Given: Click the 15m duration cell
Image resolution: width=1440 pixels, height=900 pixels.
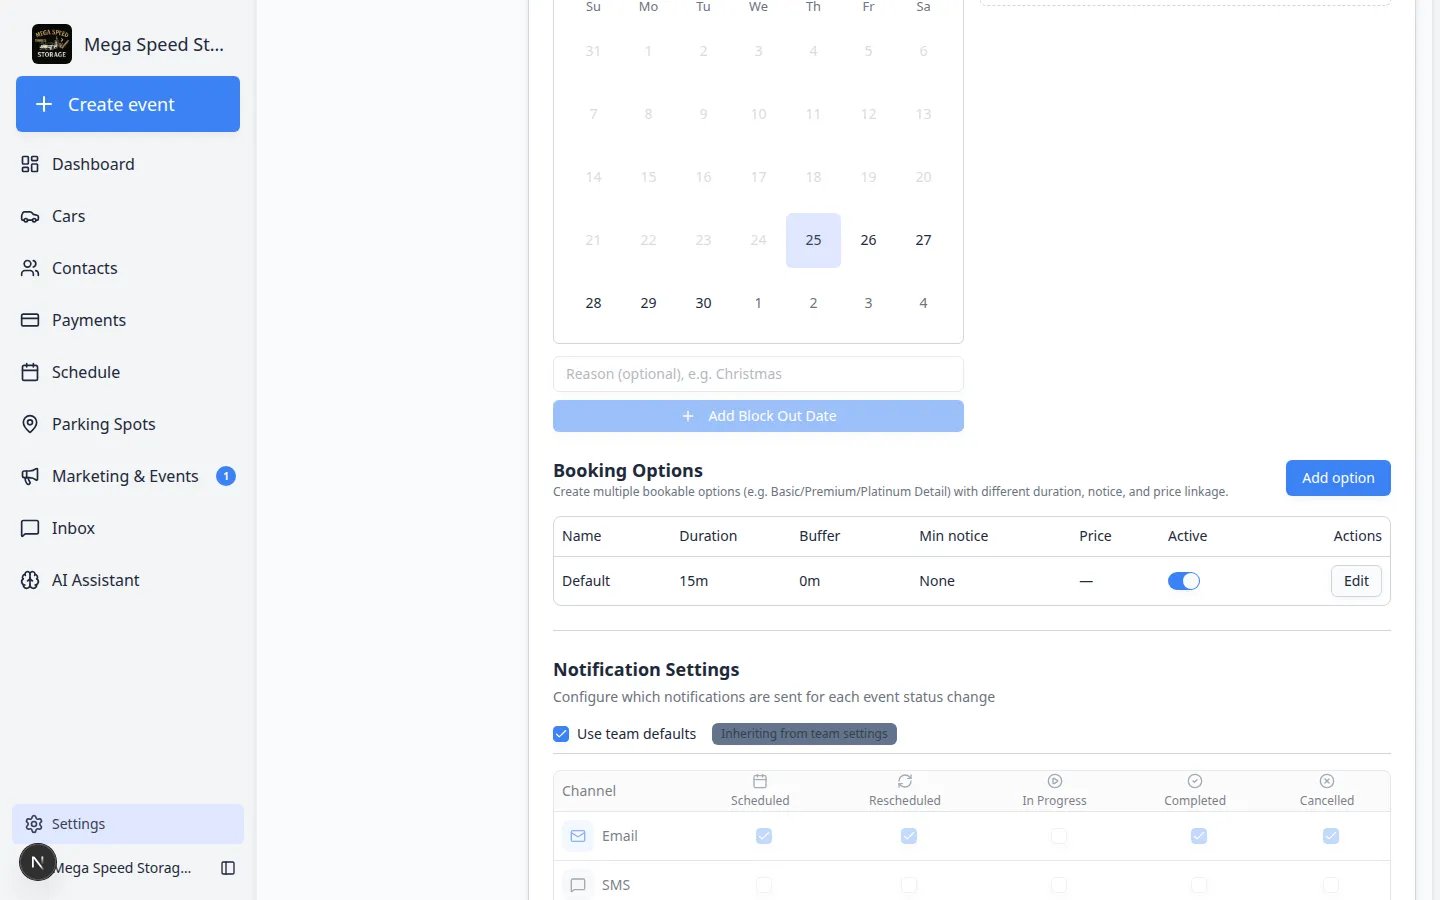Looking at the screenshot, I should (694, 581).
